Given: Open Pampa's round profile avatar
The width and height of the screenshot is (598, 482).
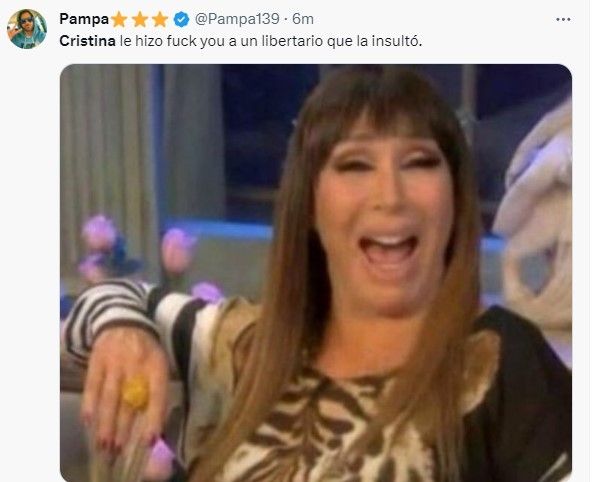Looking at the screenshot, I should click(27, 29).
